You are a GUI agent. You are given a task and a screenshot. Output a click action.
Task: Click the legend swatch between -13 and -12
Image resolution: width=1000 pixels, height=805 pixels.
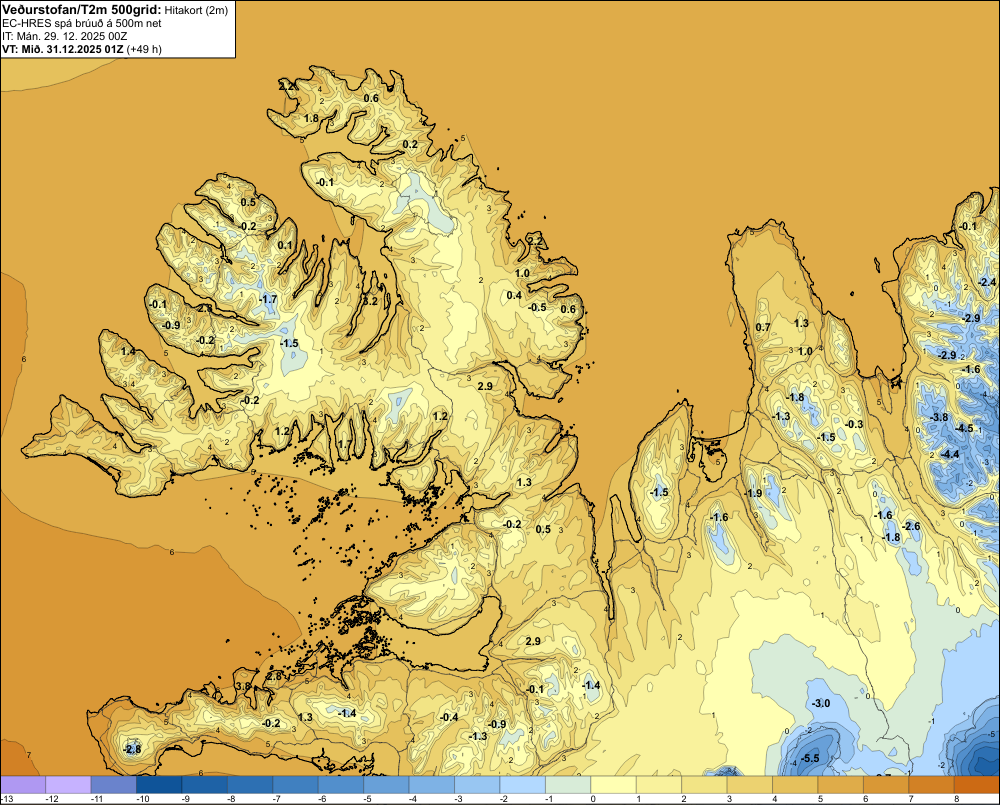[23, 784]
